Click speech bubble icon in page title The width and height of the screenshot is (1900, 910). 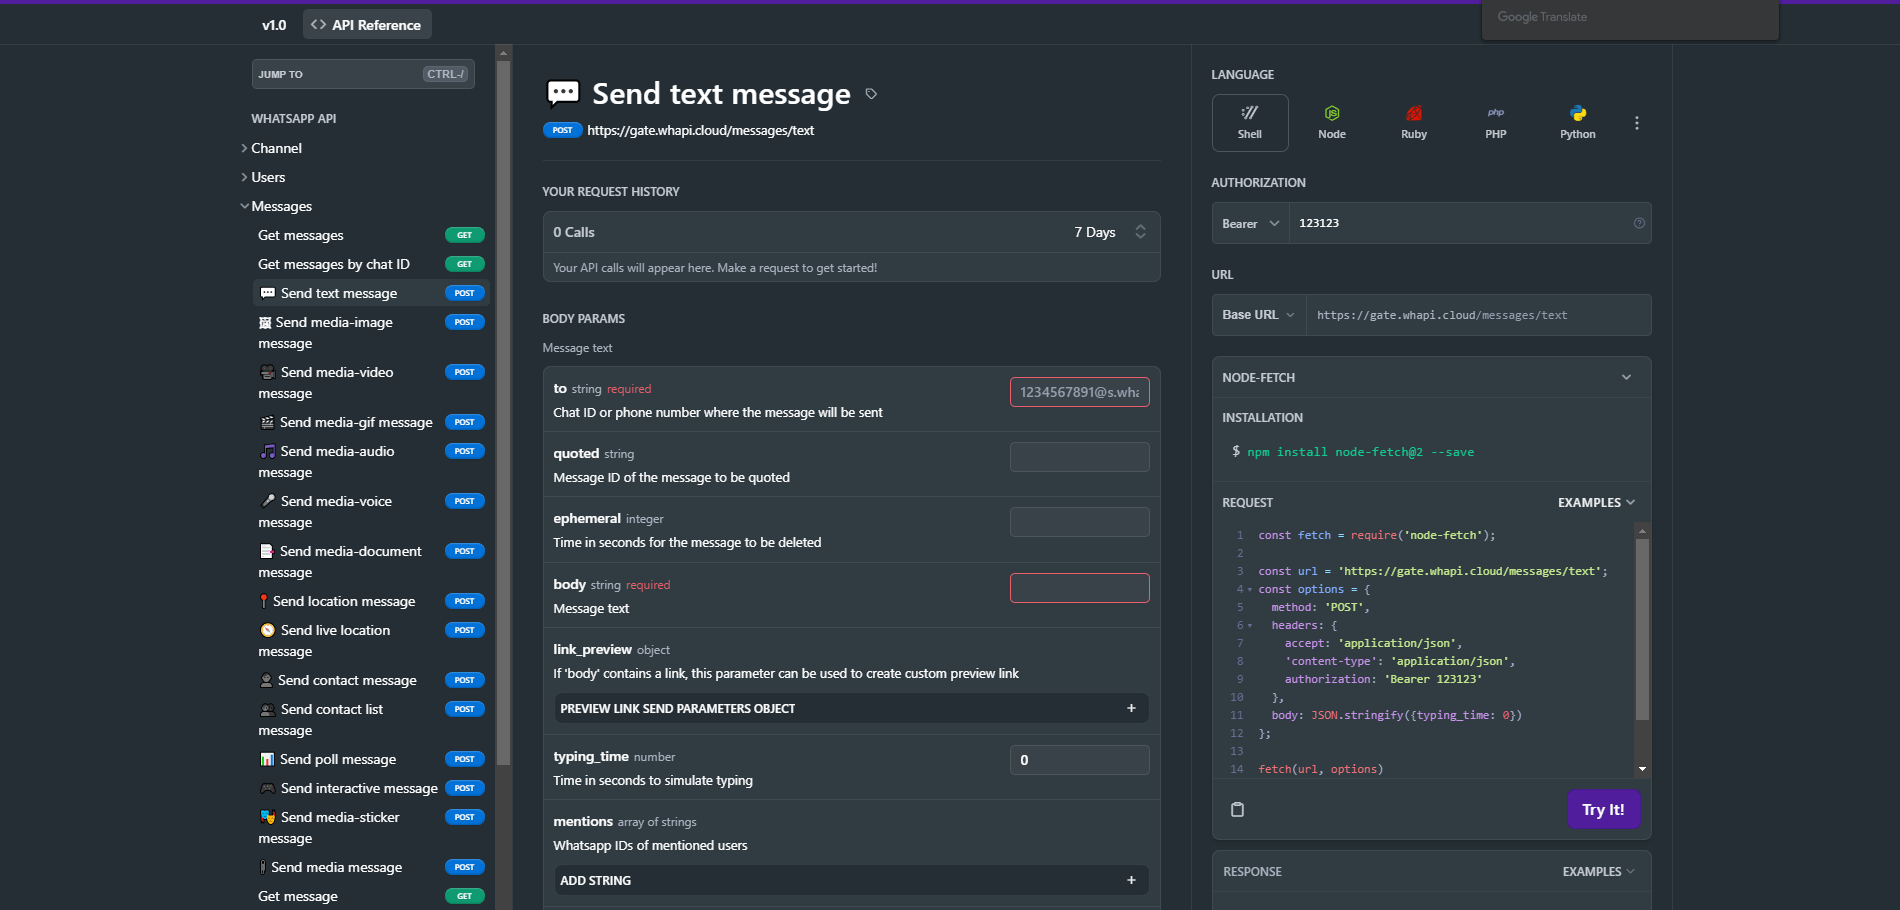pyautogui.click(x=563, y=93)
